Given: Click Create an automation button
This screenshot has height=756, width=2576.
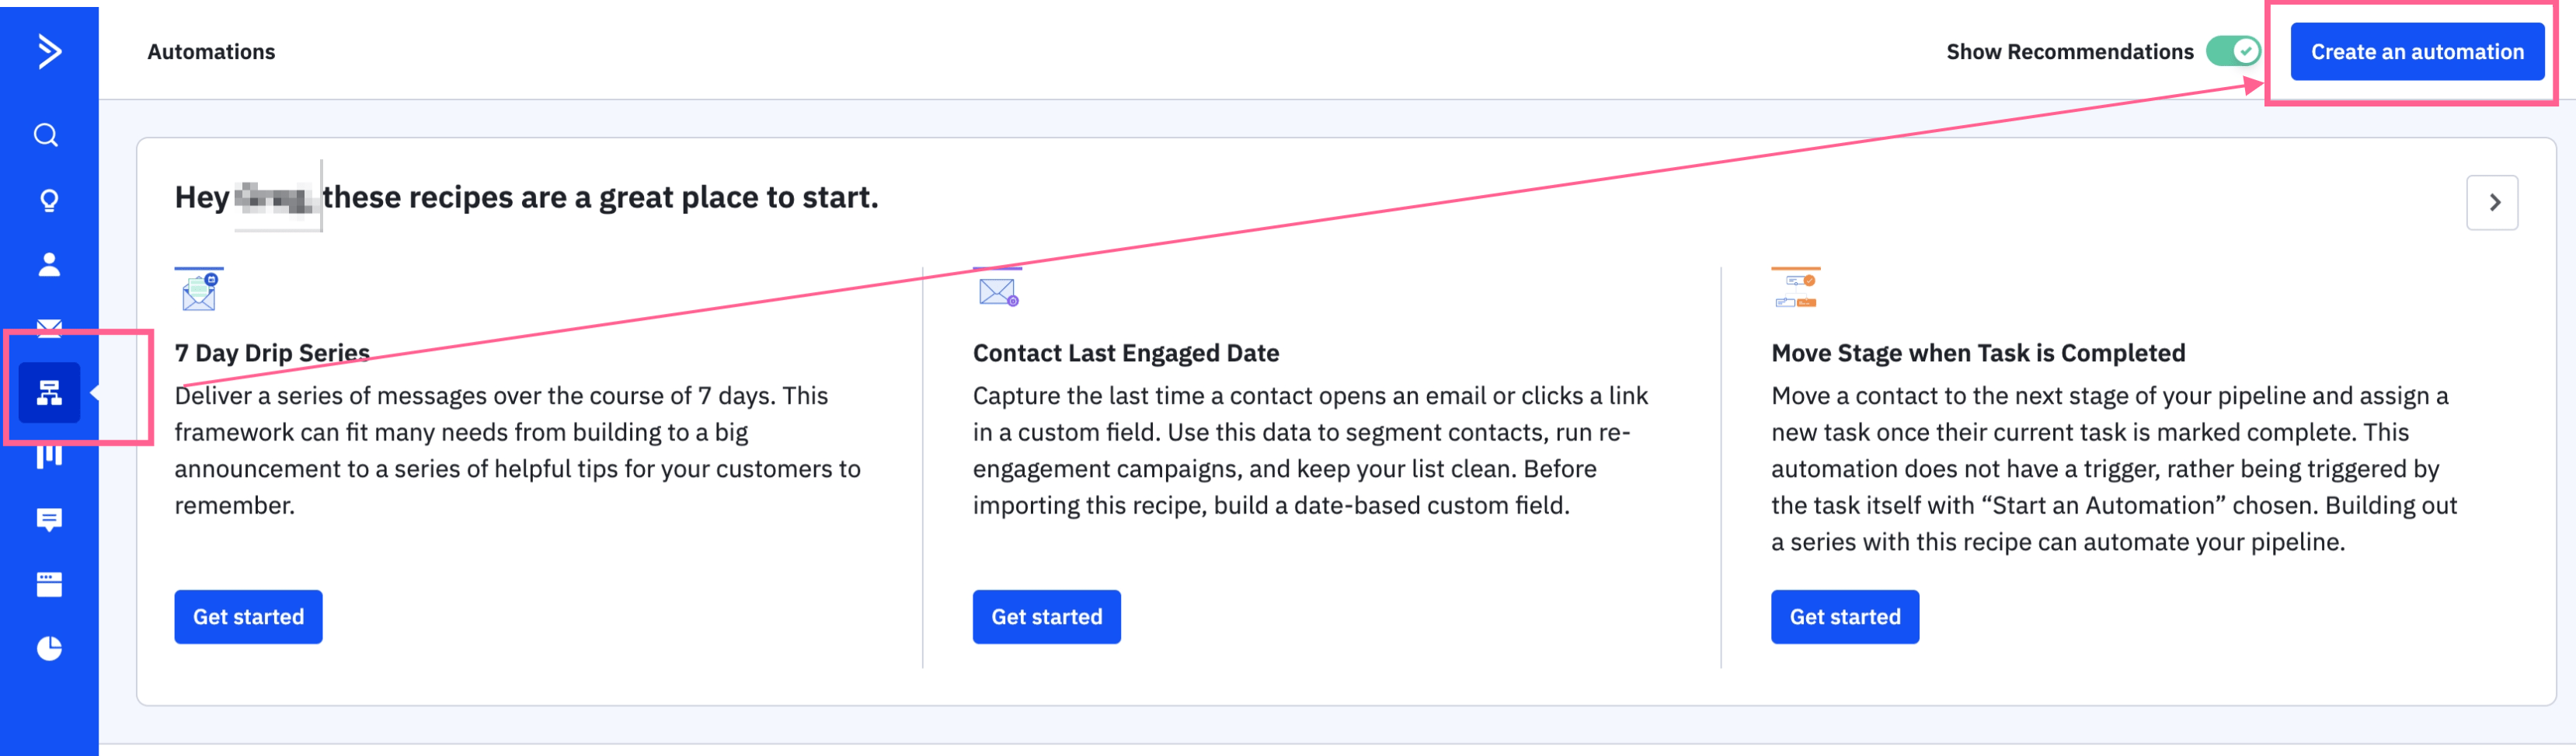Looking at the screenshot, I should pos(2416,52).
